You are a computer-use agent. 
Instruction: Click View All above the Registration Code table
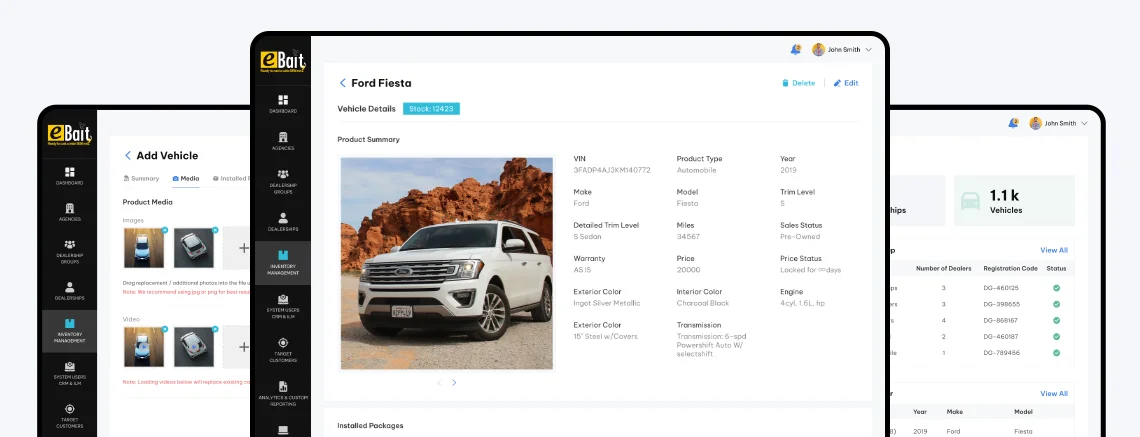[1053, 250]
